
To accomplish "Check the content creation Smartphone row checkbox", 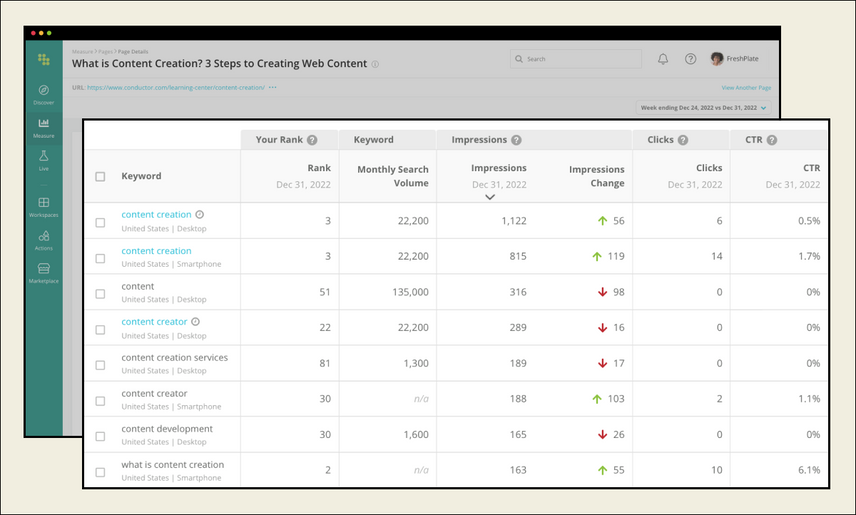I will click(100, 258).
